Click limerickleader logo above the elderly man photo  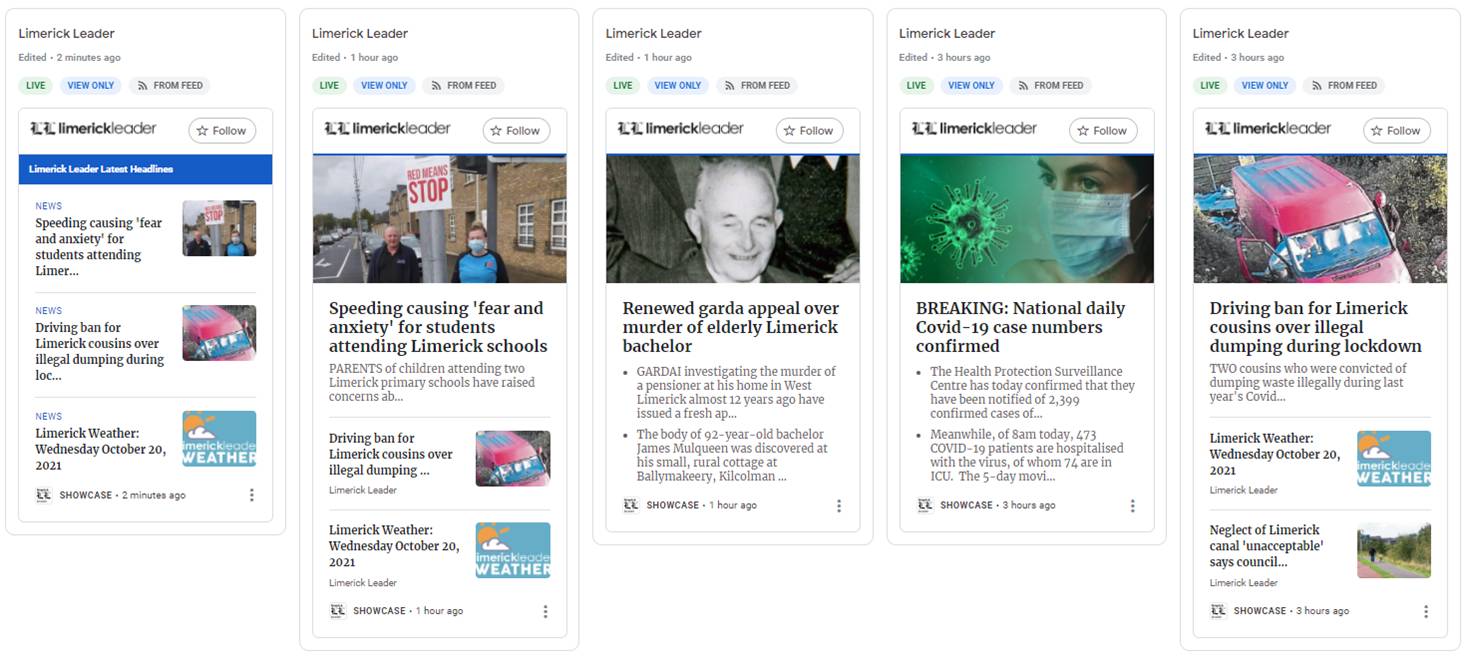[x=680, y=129]
